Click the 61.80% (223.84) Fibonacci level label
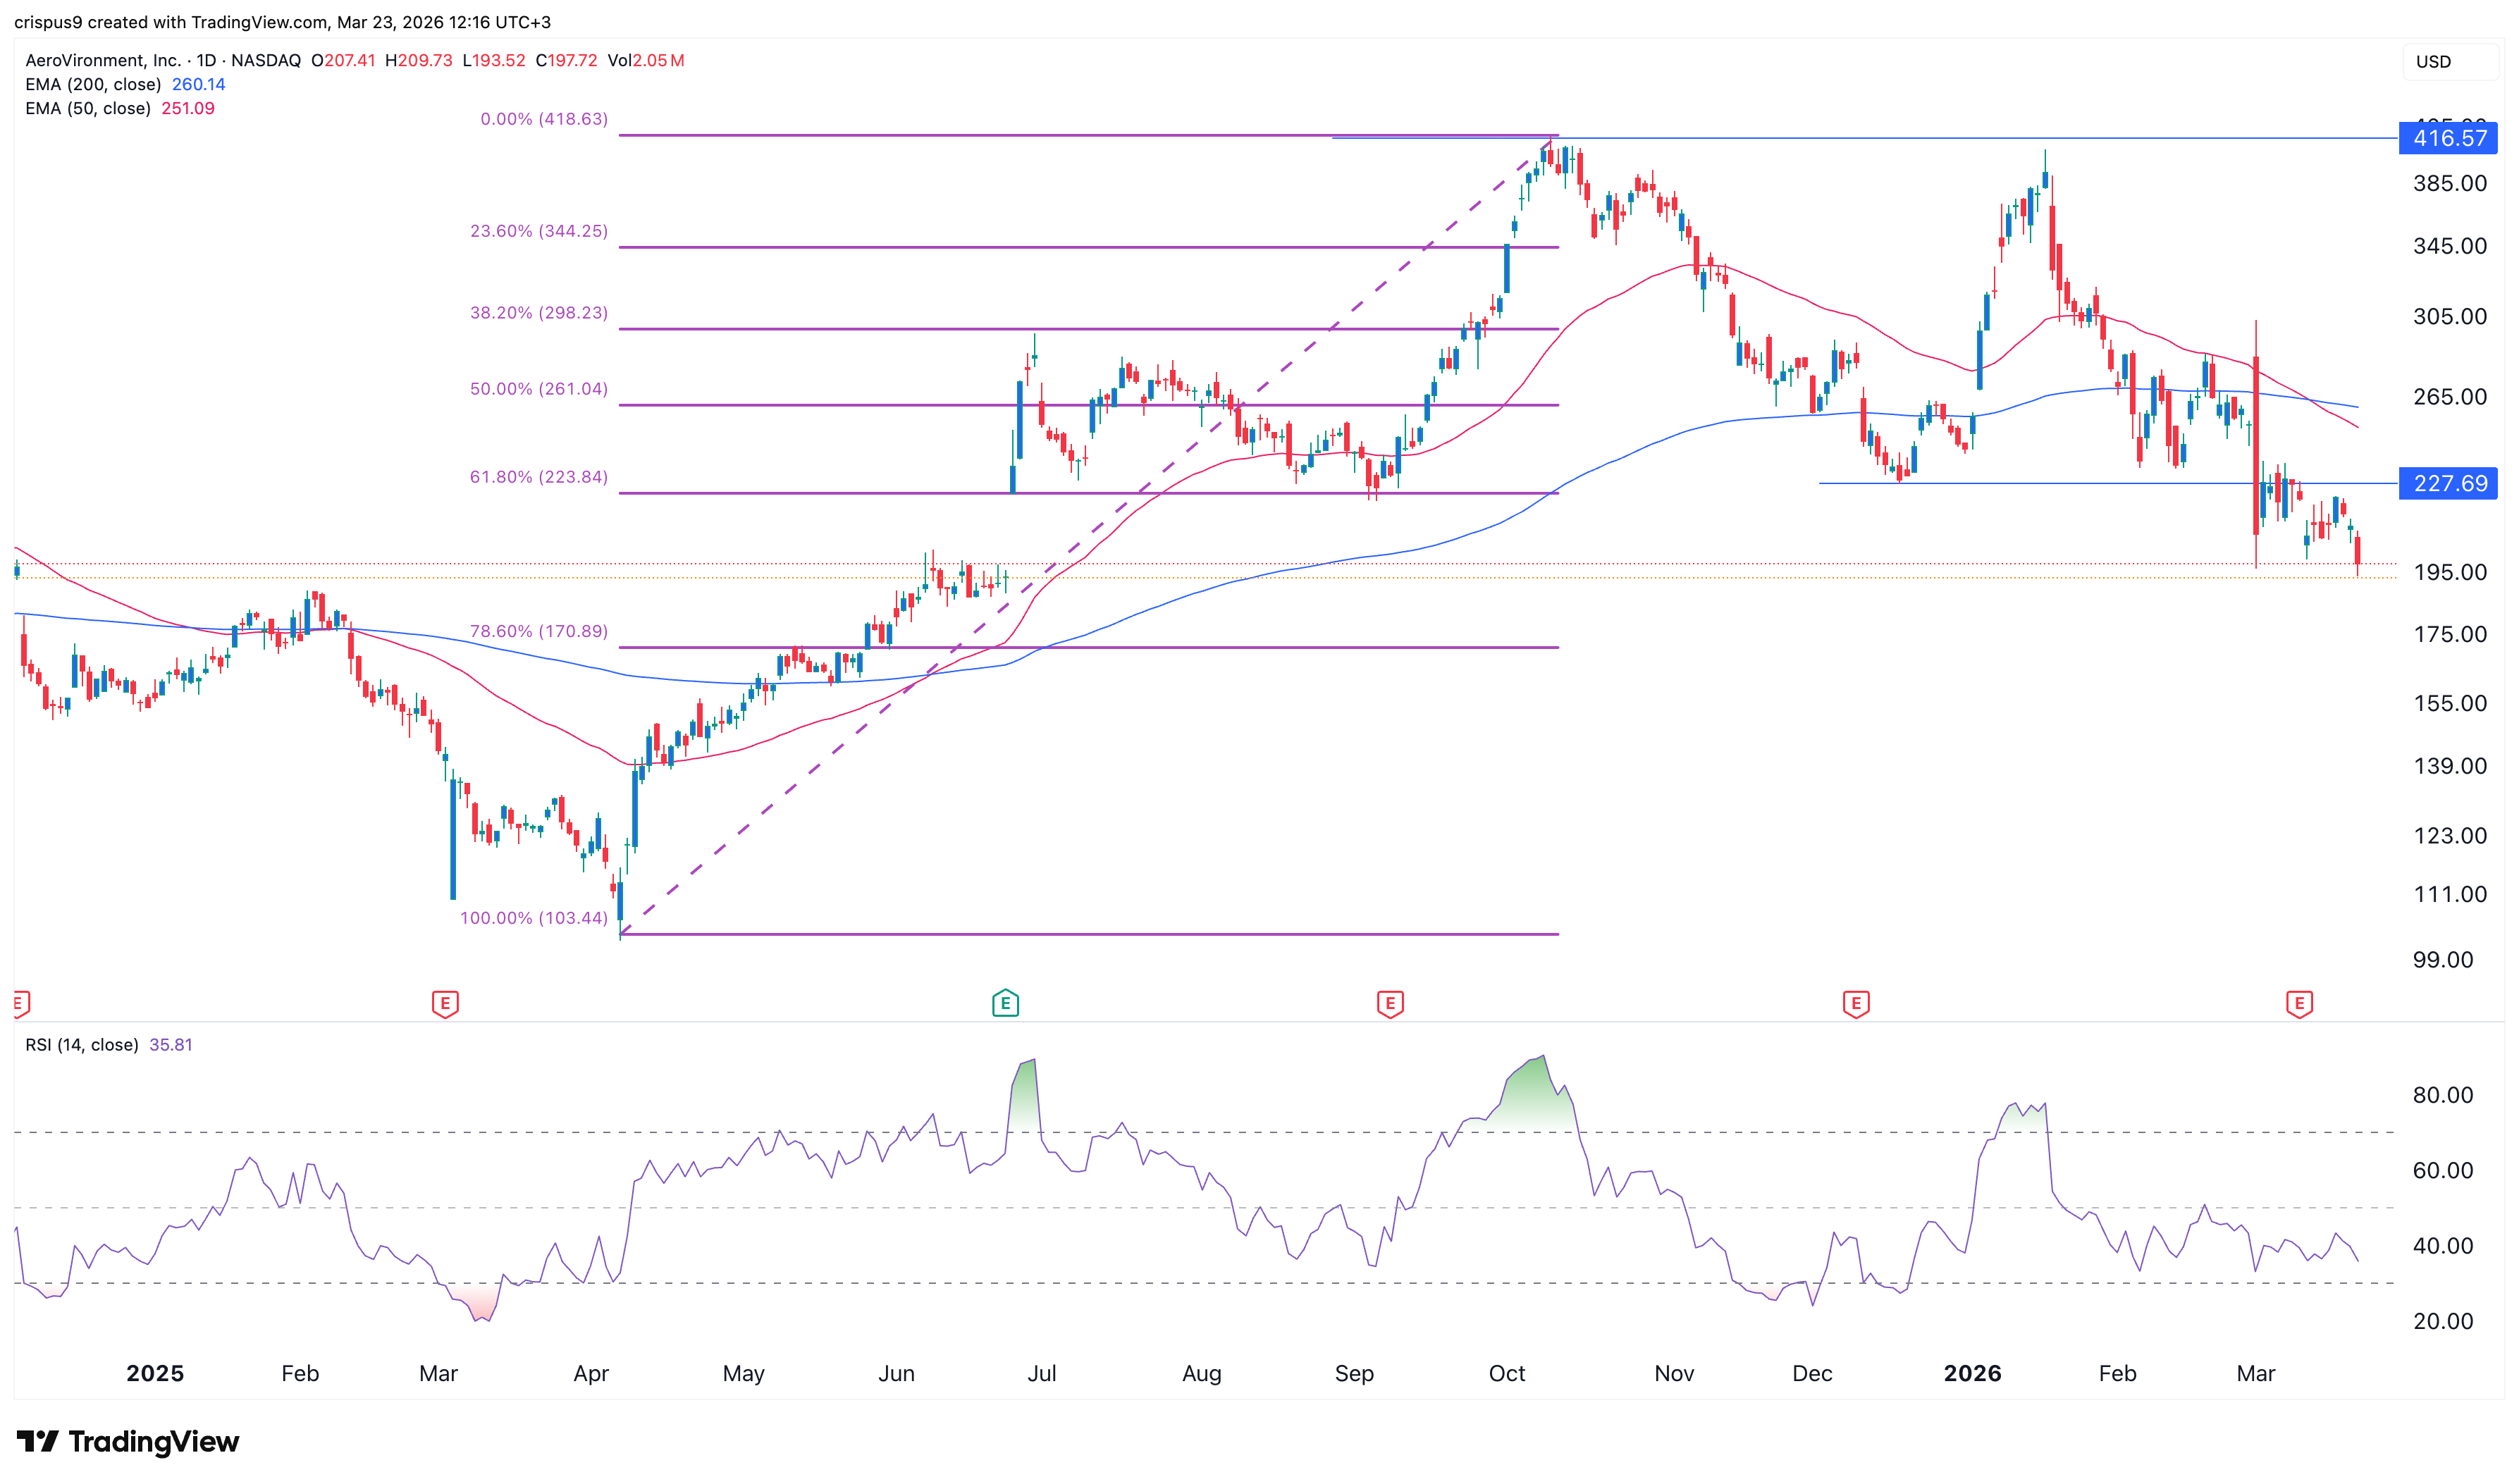The height and width of the screenshot is (1484, 2519). click(538, 477)
